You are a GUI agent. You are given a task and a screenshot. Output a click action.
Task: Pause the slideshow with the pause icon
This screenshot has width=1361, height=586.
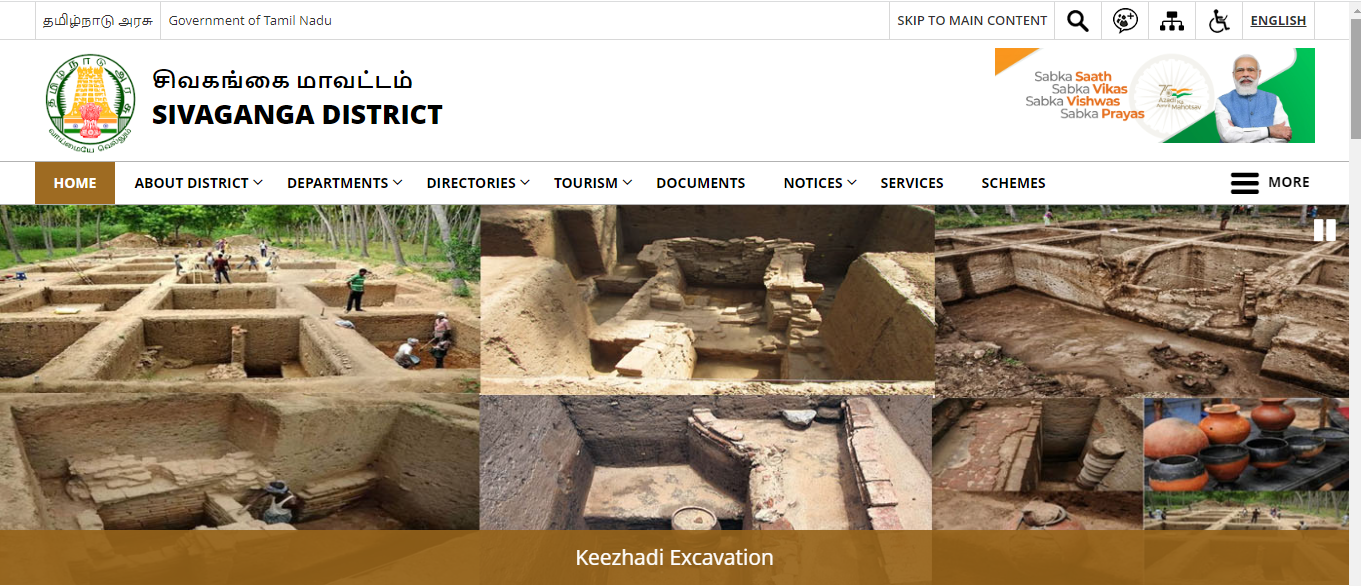tap(1324, 230)
